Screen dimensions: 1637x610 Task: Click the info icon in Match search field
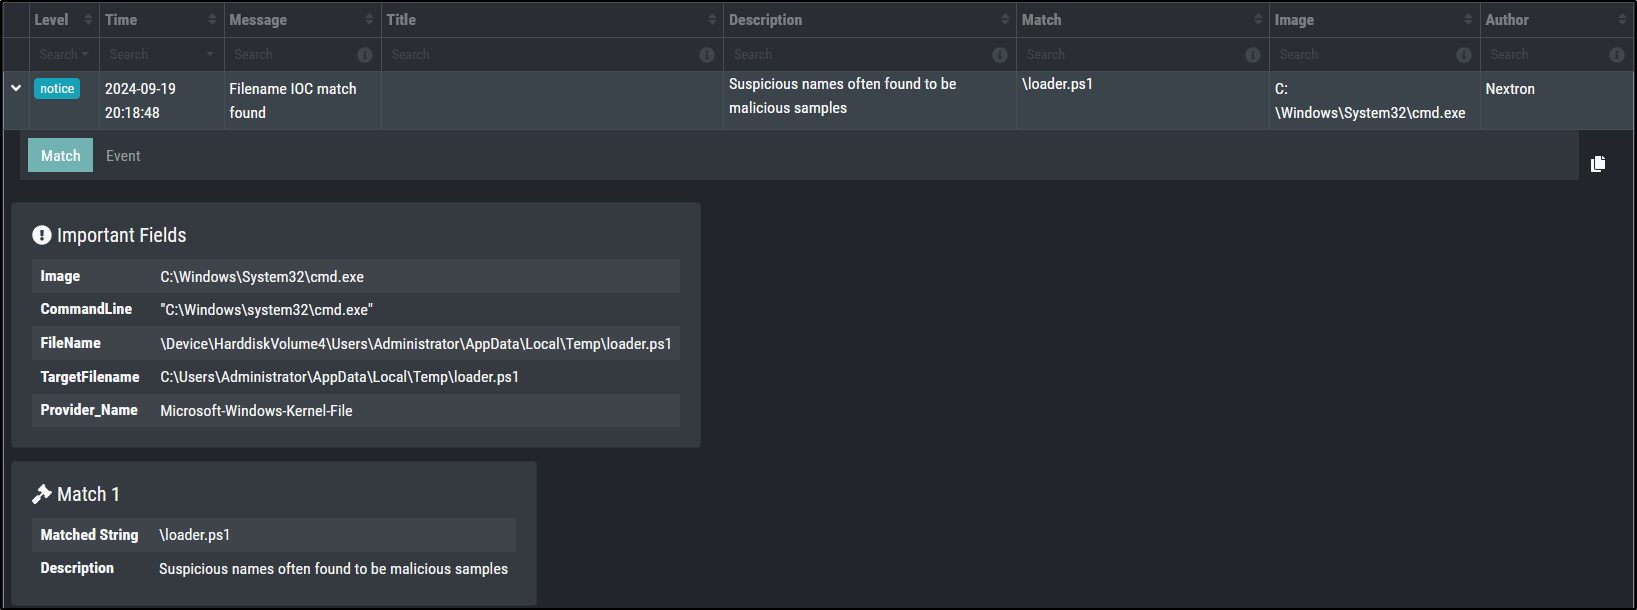point(1253,55)
